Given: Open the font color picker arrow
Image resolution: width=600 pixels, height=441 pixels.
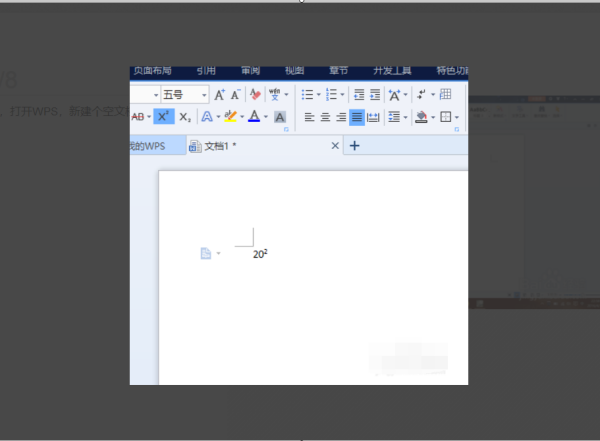Looking at the screenshot, I should (x=266, y=117).
